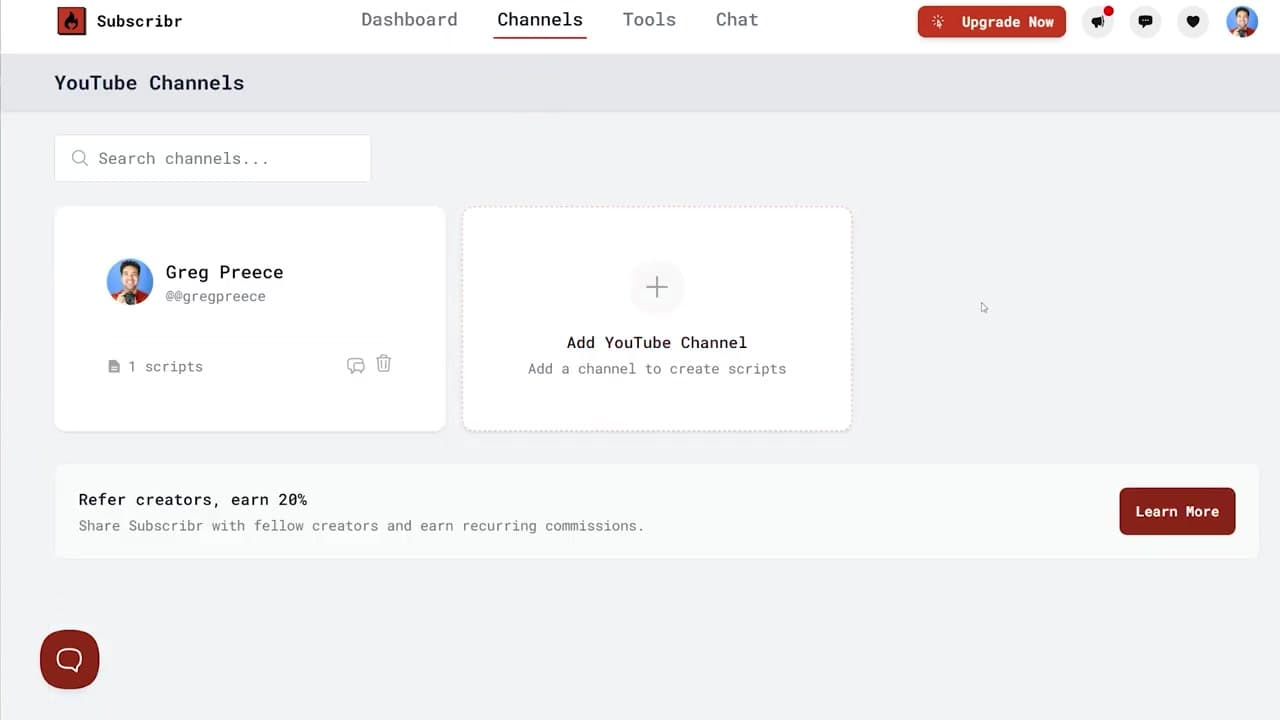Open the Tools tab
This screenshot has width=1280, height=720.
pos(649,20)
